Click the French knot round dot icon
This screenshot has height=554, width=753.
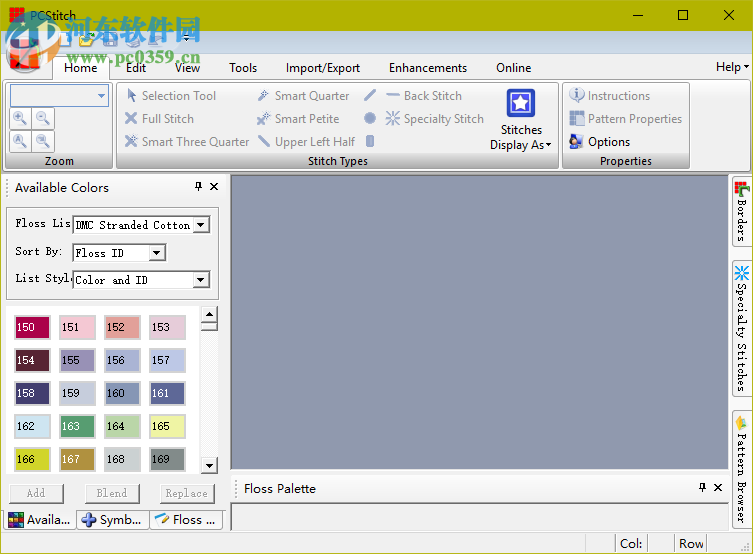370,118
